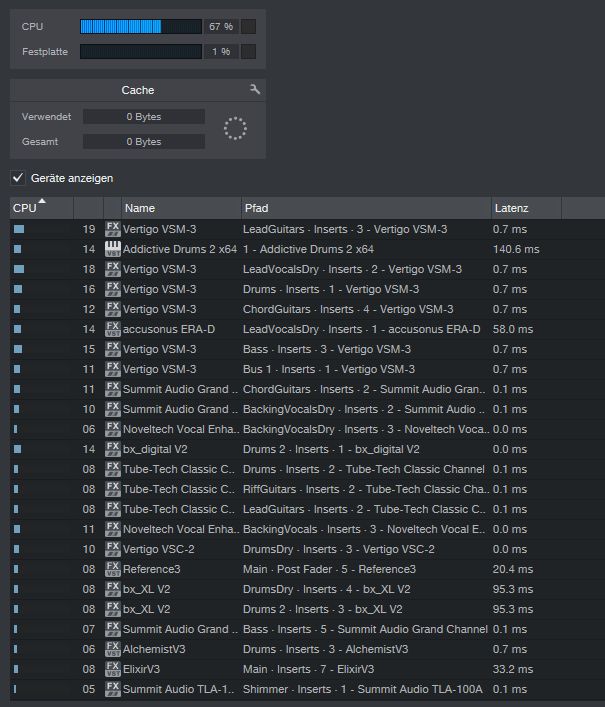Click FX icon of Bus 1 Vertigo VSM-3
The image size is (605, 707).
pyautogui.click(x=113, y=369)
